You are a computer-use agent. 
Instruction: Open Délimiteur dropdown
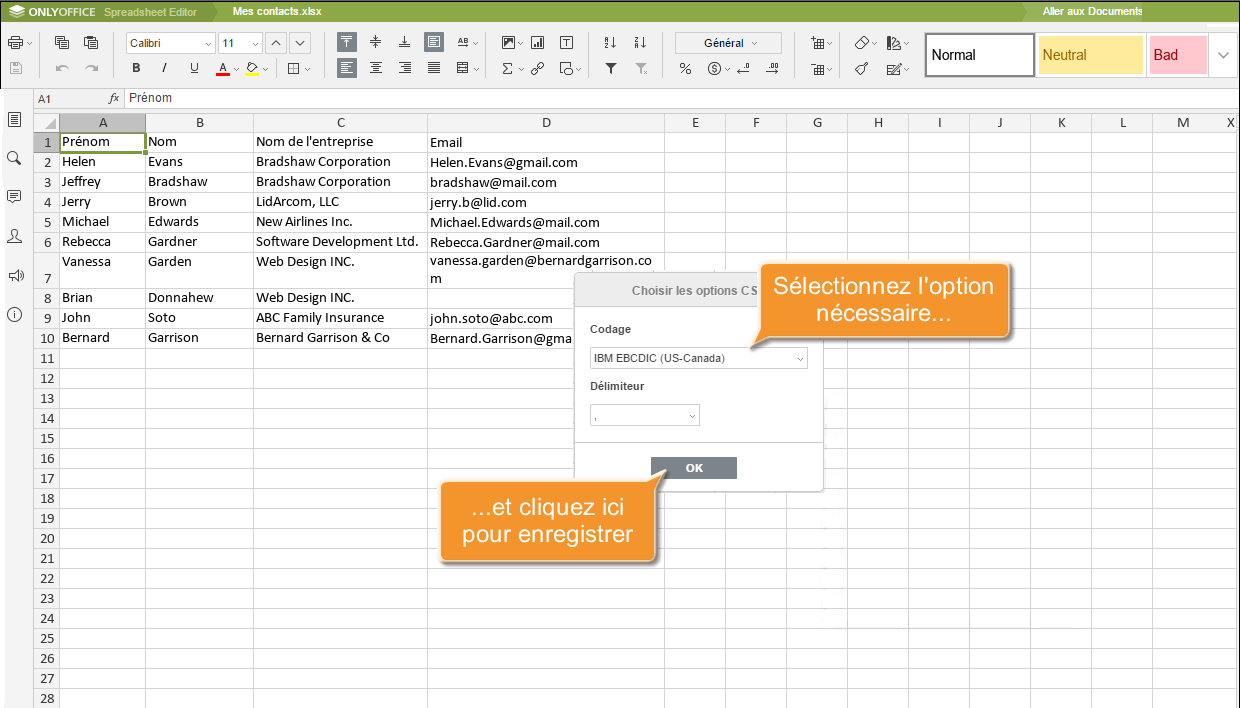645,415
